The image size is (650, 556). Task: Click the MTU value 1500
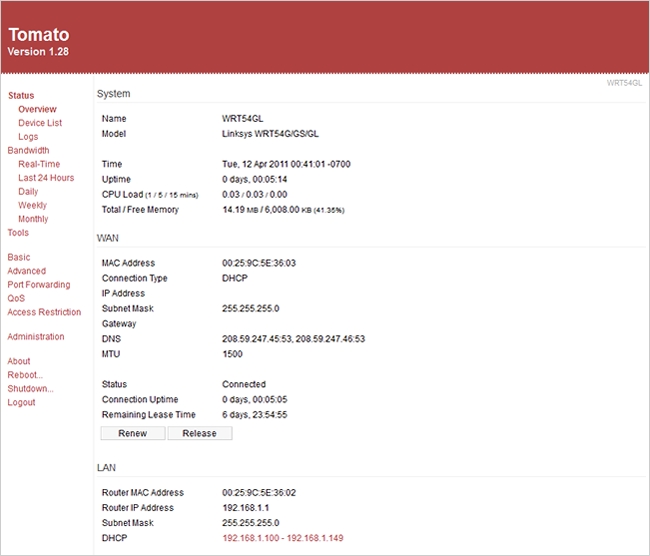233,354
